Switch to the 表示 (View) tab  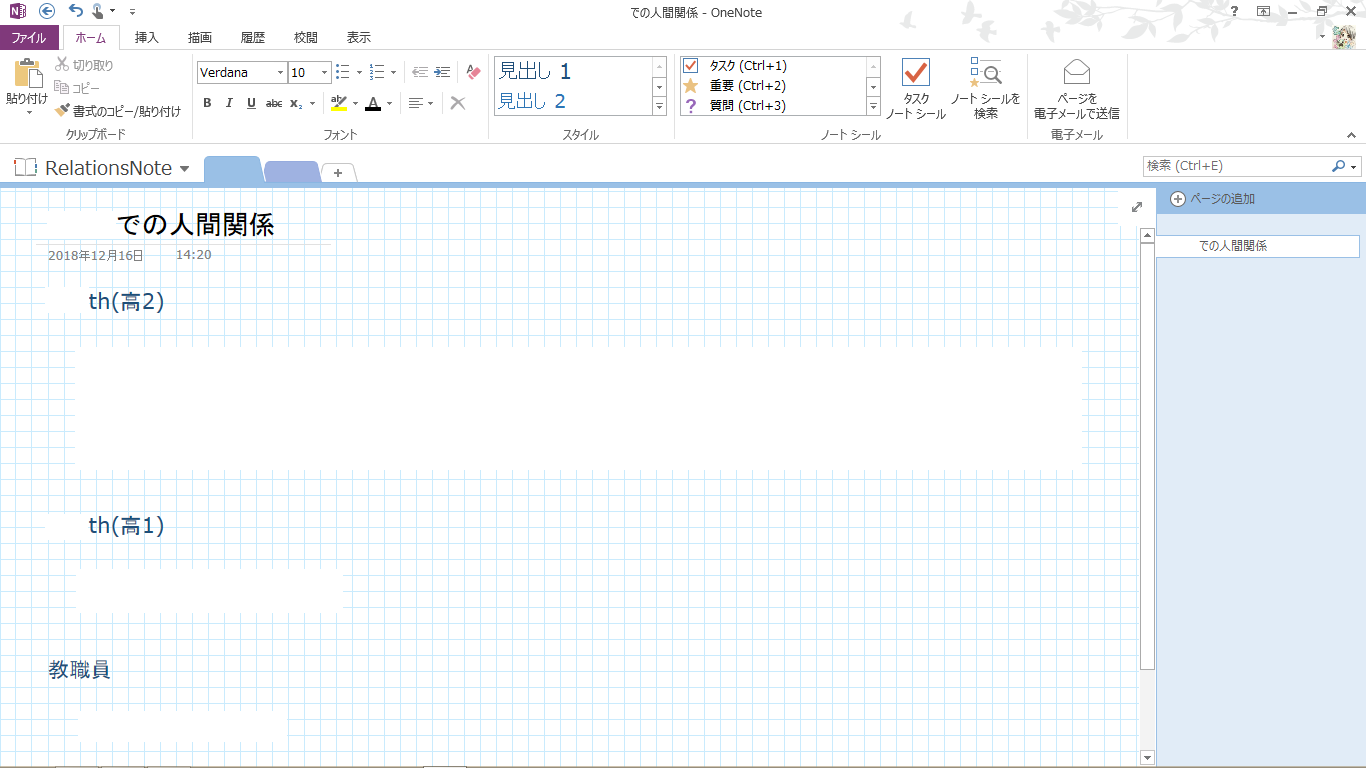(x=358, y=38)
